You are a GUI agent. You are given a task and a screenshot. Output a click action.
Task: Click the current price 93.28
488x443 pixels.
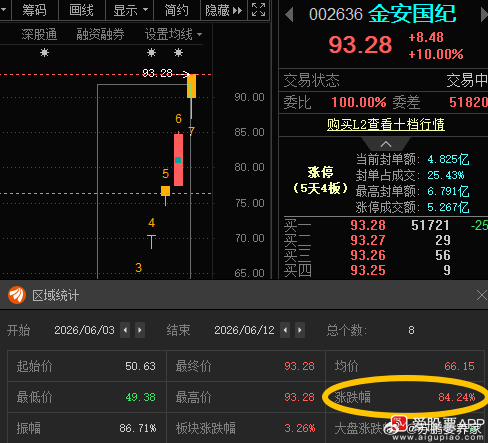click(x=360, y=45)
